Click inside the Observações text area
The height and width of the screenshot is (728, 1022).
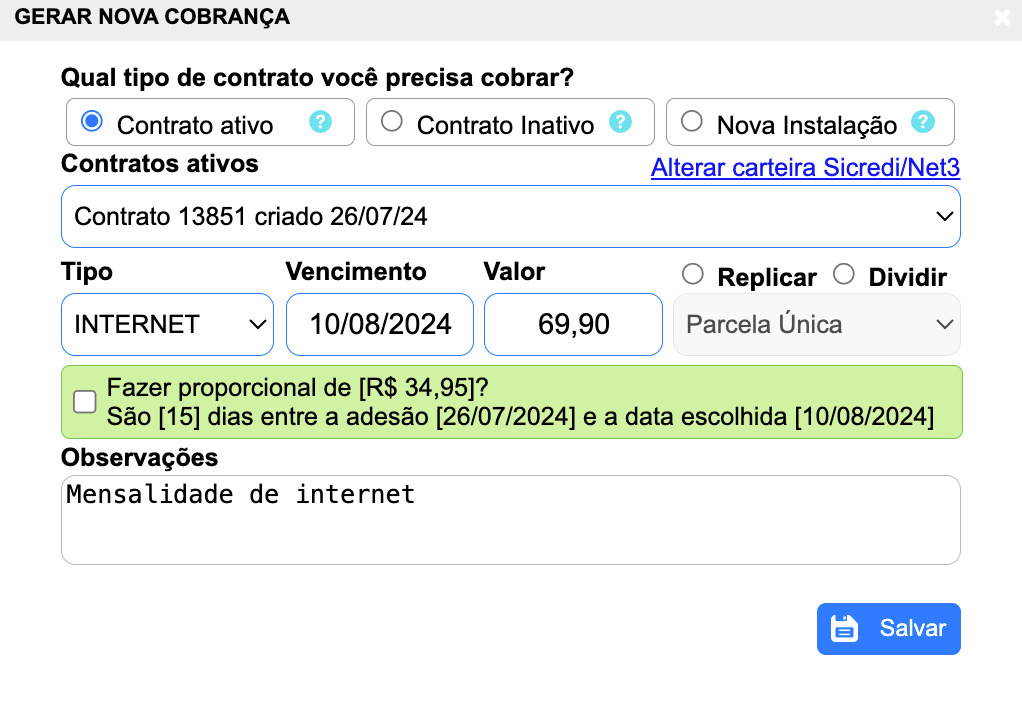[x=511, y=518]
